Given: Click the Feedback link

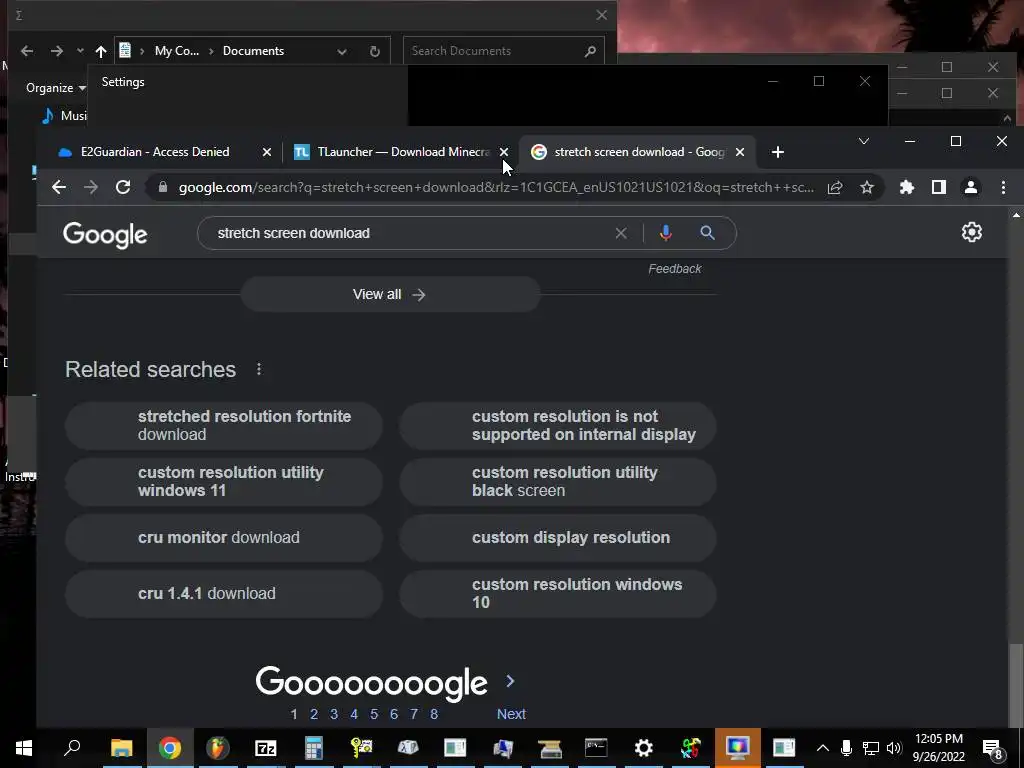Looking at the screenshot, I should point(675,269).
